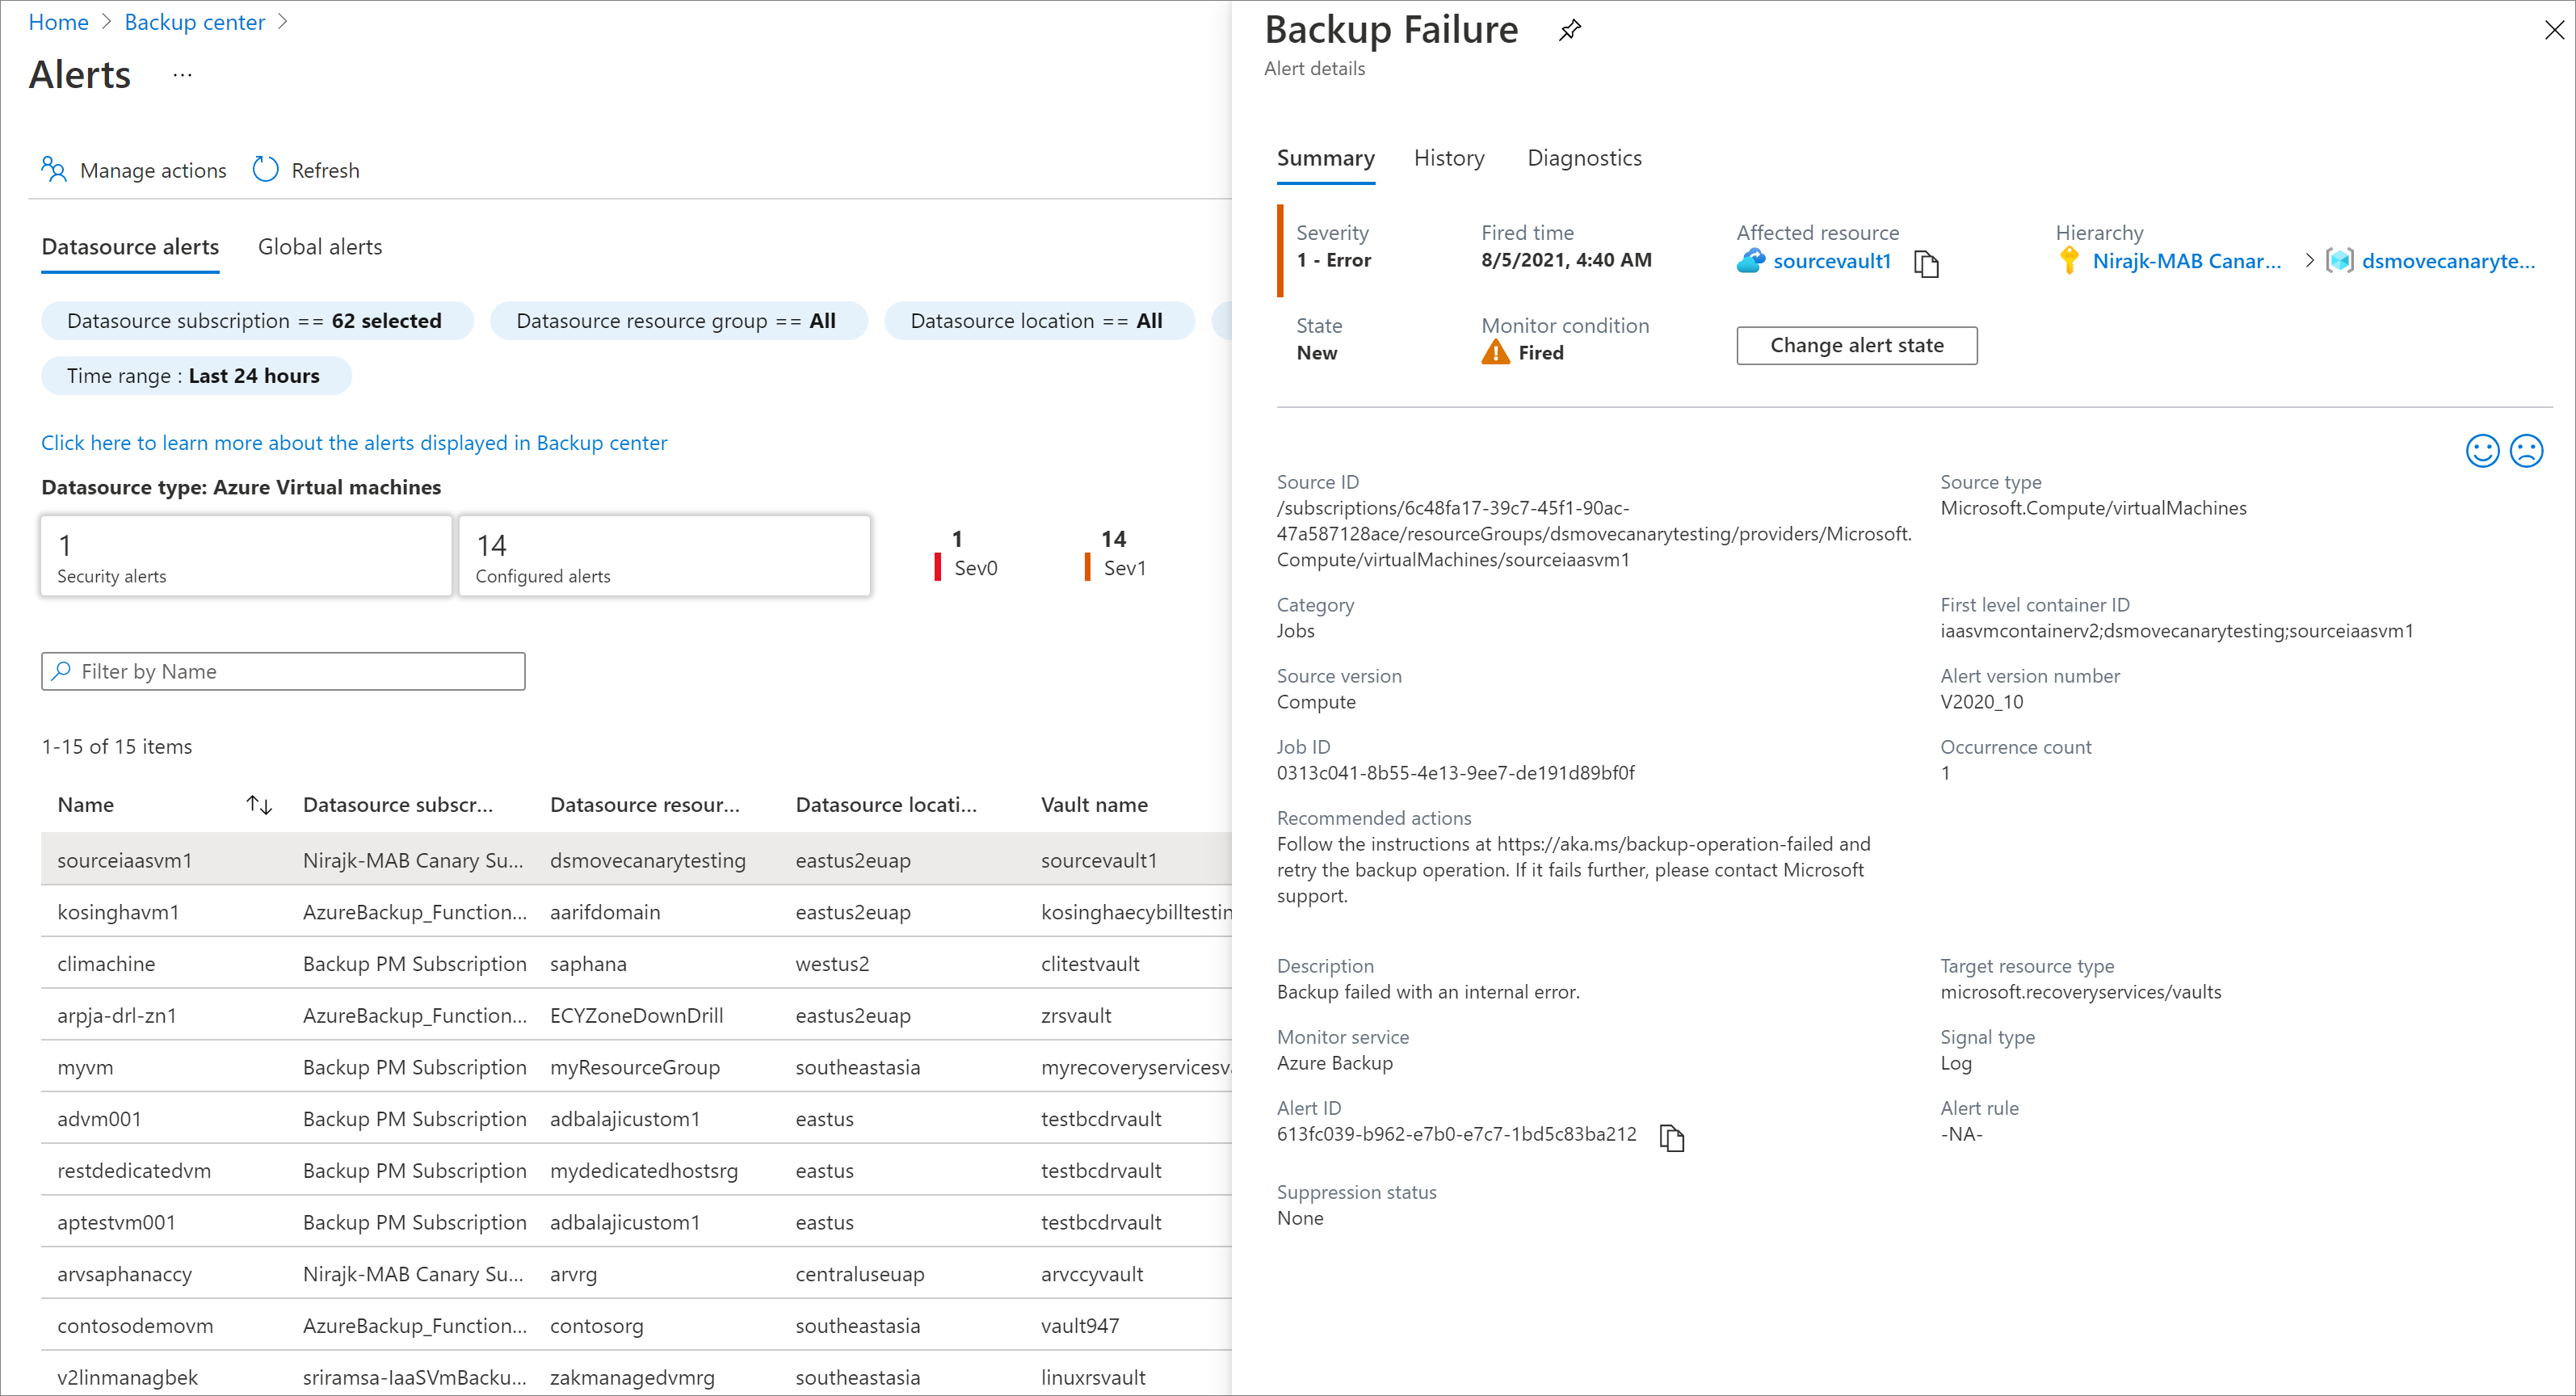Click the Refresh icon in Alerts toolbar

265,169
